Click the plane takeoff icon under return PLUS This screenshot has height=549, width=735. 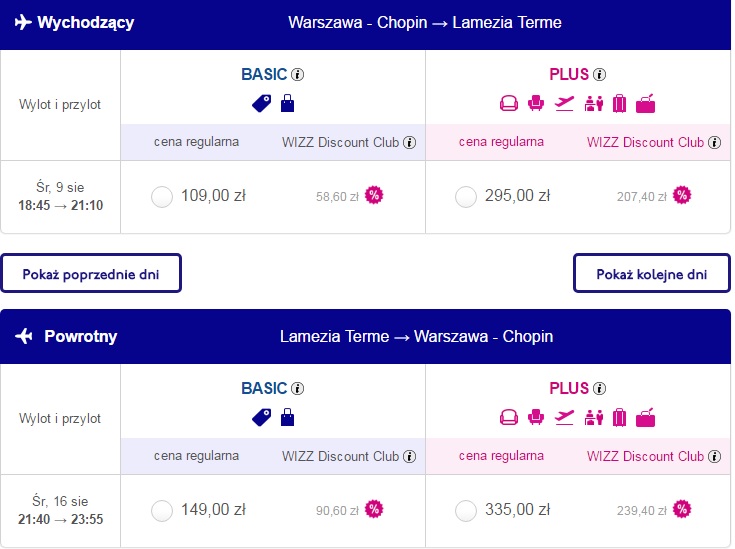point(564,417)
